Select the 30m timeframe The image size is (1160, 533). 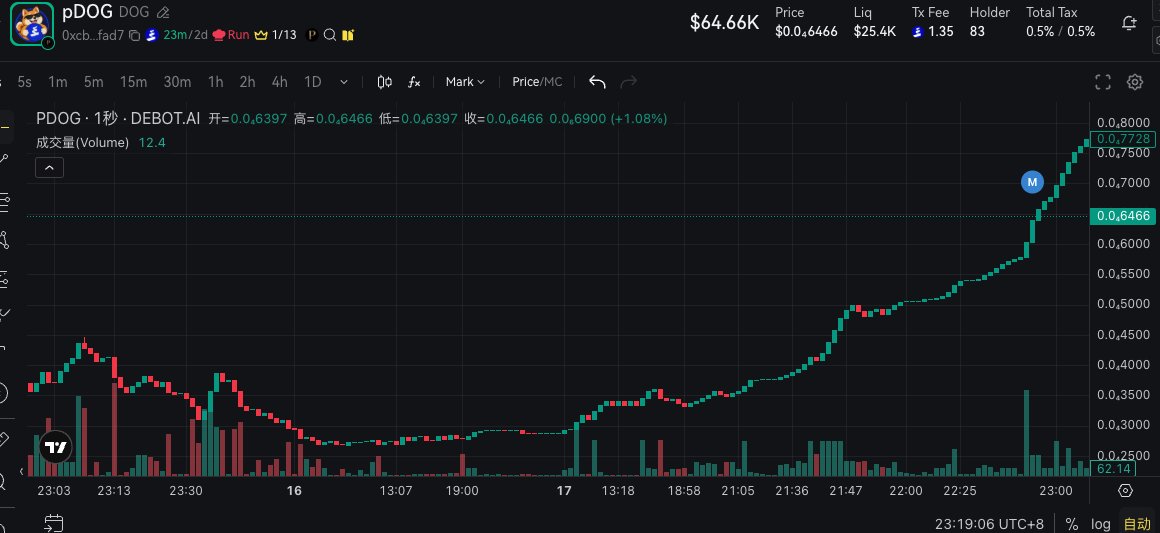click(x=177, y=82)
